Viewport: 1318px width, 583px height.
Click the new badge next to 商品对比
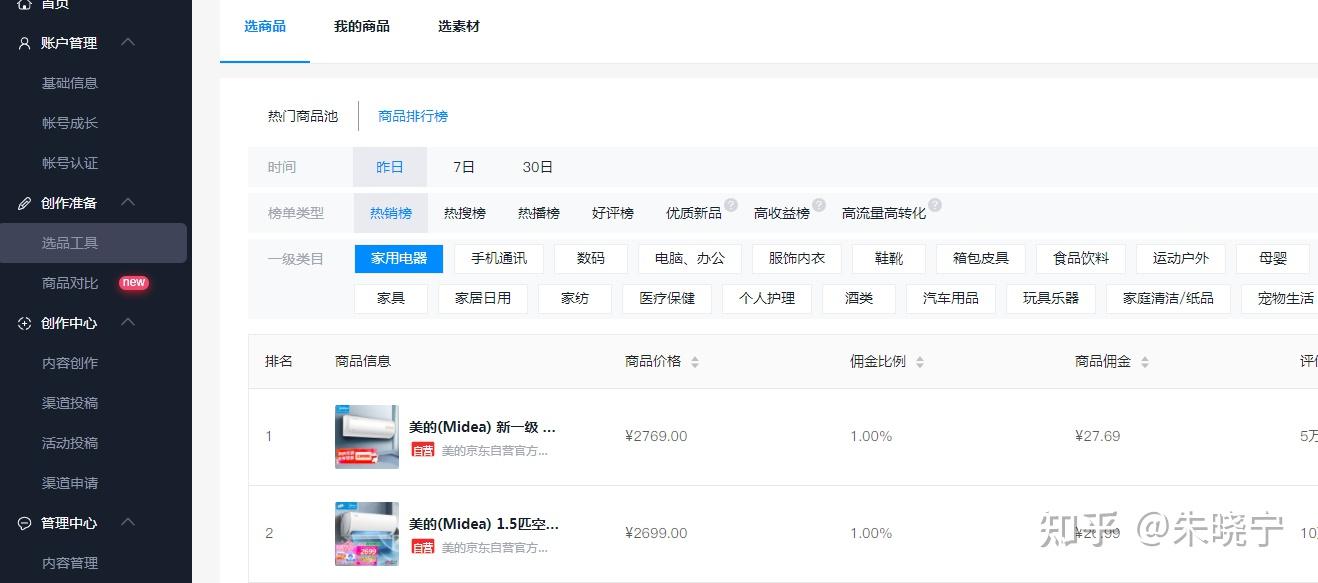[x=134, y=283]
